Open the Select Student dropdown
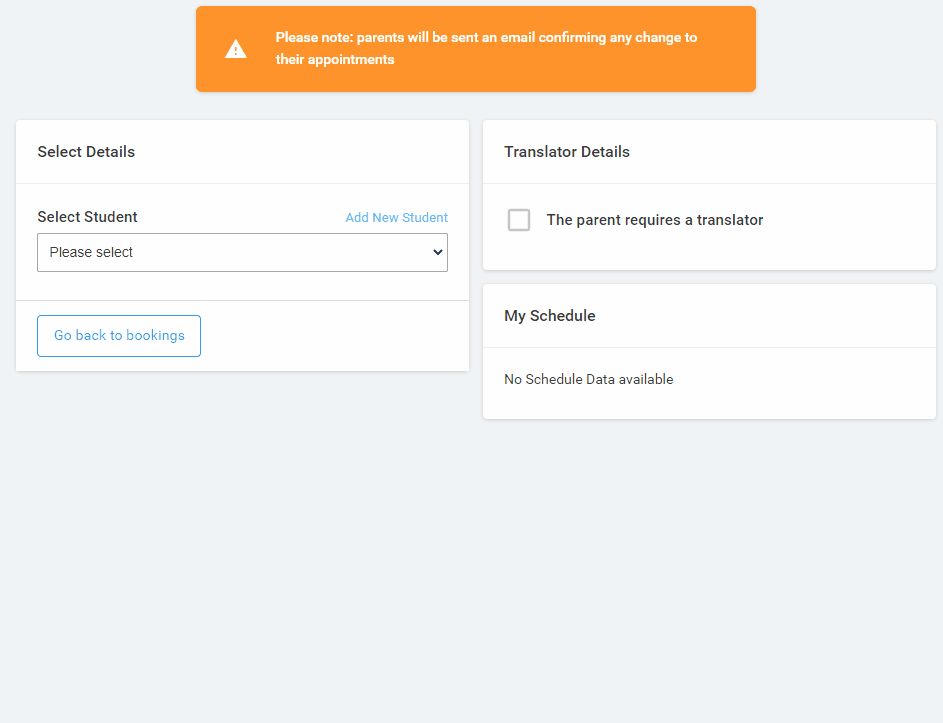 coord(242,252)
